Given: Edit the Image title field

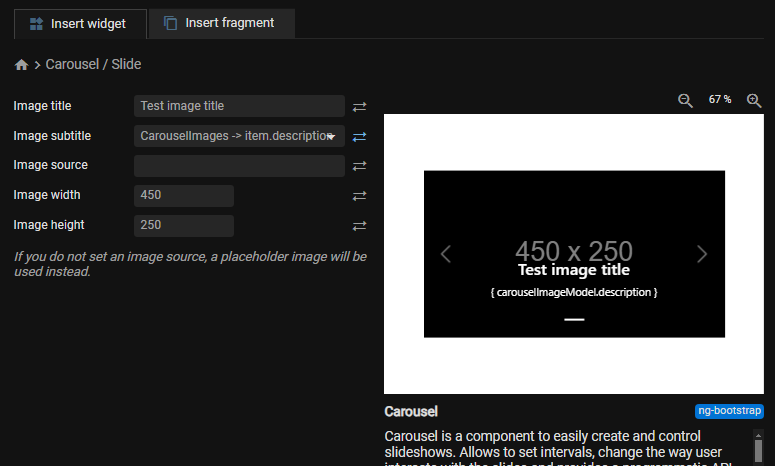Looking at the screenshot, I should click(x=239, y=106).
